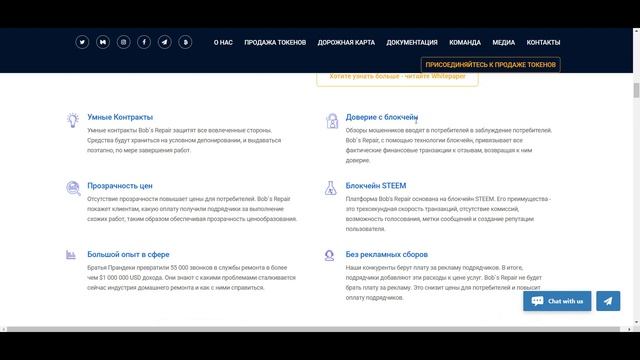Click the Большой опыт в сфере heading
This screenshot has width=640, height=360.
point(128,254)
